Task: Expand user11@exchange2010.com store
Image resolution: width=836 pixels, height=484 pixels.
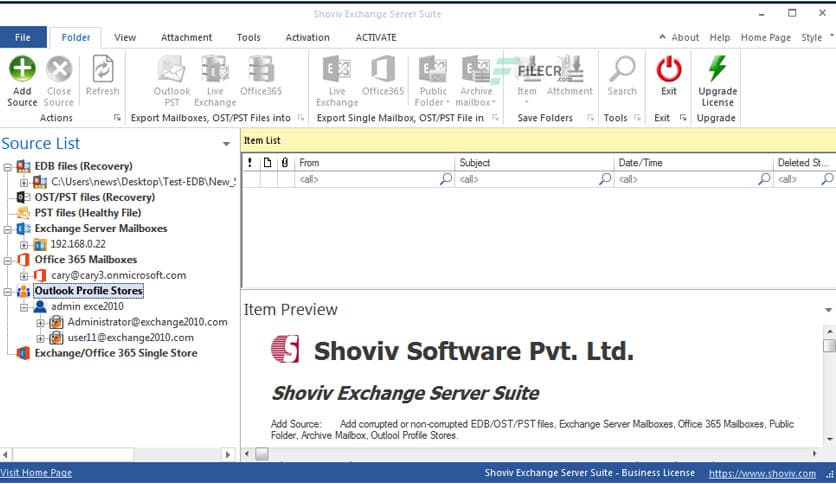Action: point(41,338)
